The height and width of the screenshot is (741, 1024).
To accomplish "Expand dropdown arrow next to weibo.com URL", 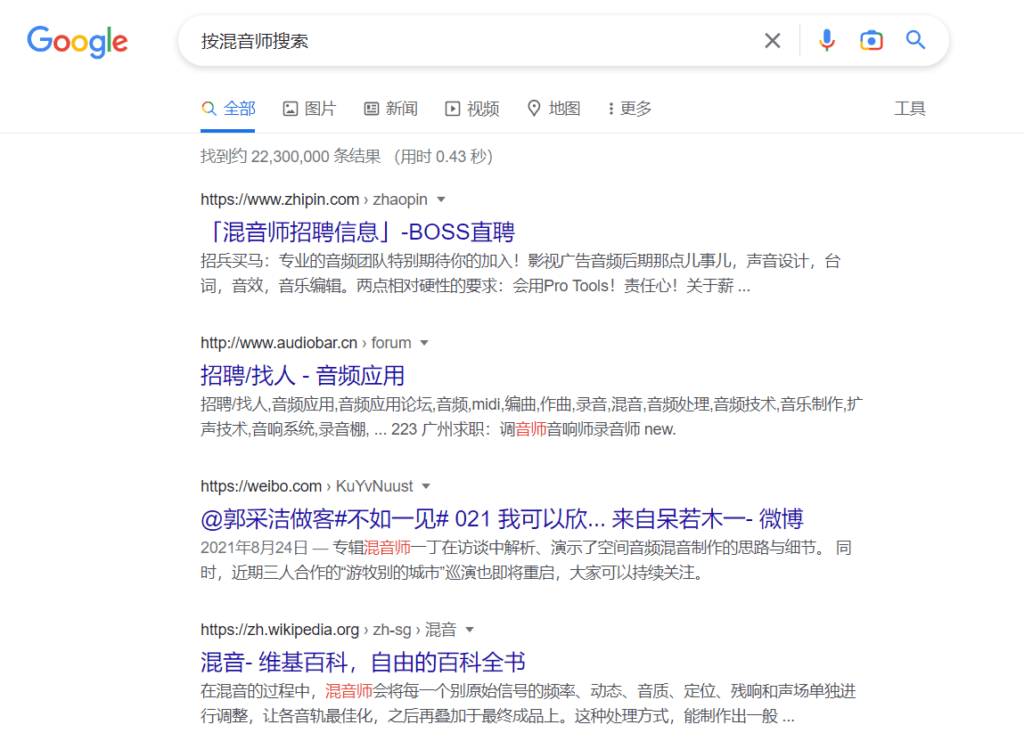I will click(x=426, y=487).
